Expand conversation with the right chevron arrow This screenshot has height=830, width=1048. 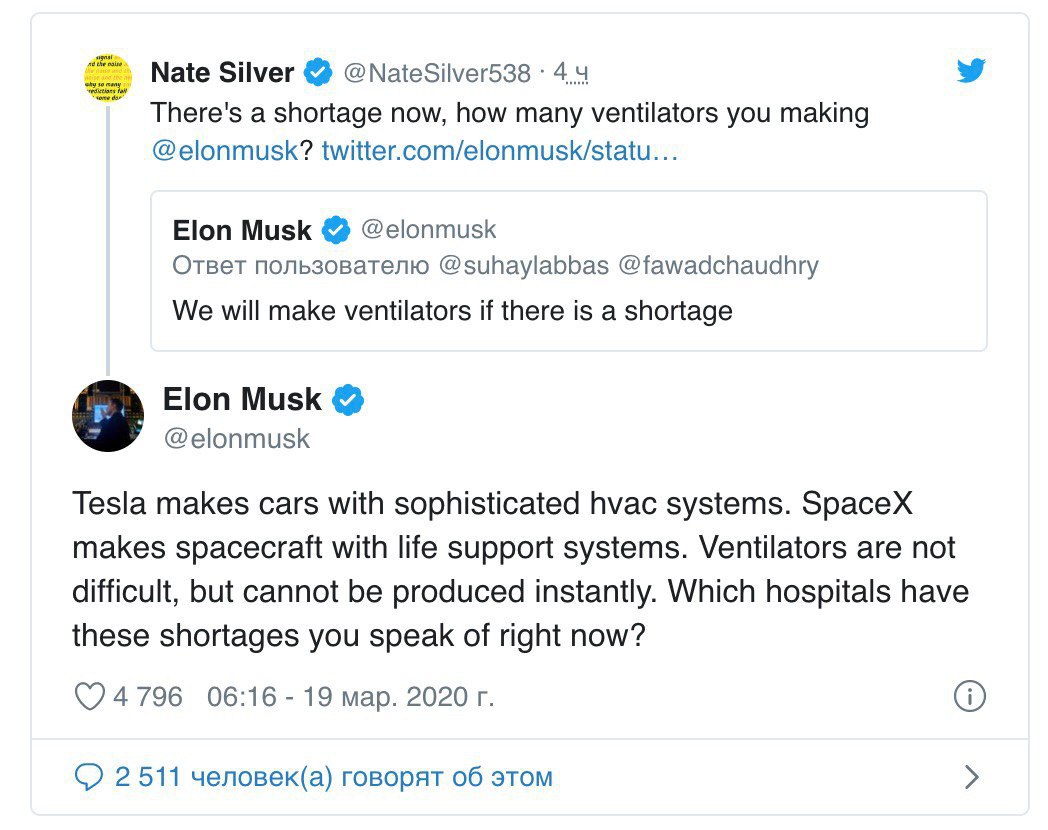[972, 777]
